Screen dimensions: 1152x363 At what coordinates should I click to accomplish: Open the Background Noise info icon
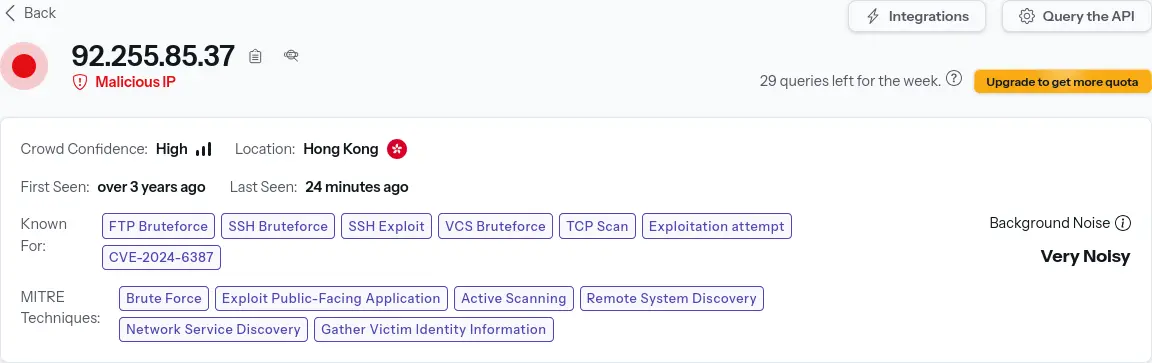[x=1123, y=223]
